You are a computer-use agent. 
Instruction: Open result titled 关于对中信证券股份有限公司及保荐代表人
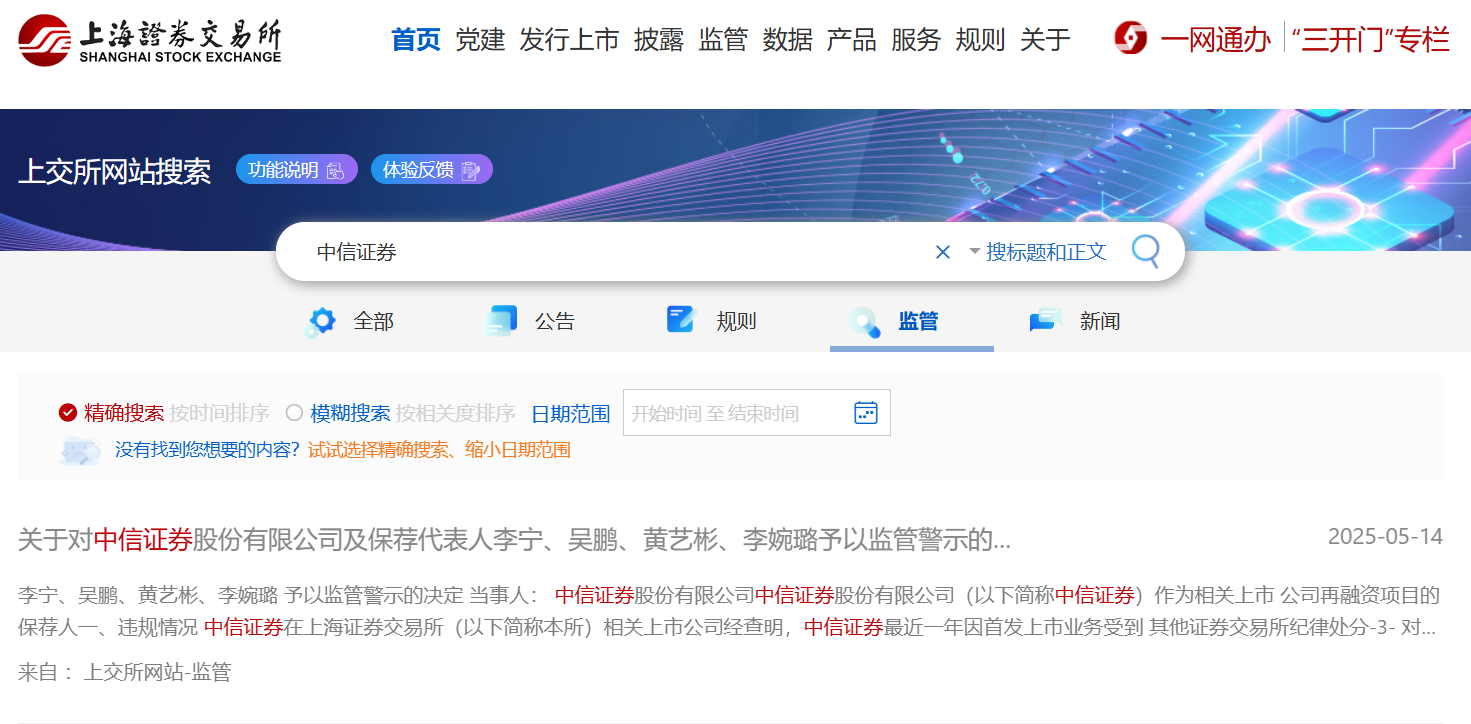pyautogui.click(x=514, y=540)
